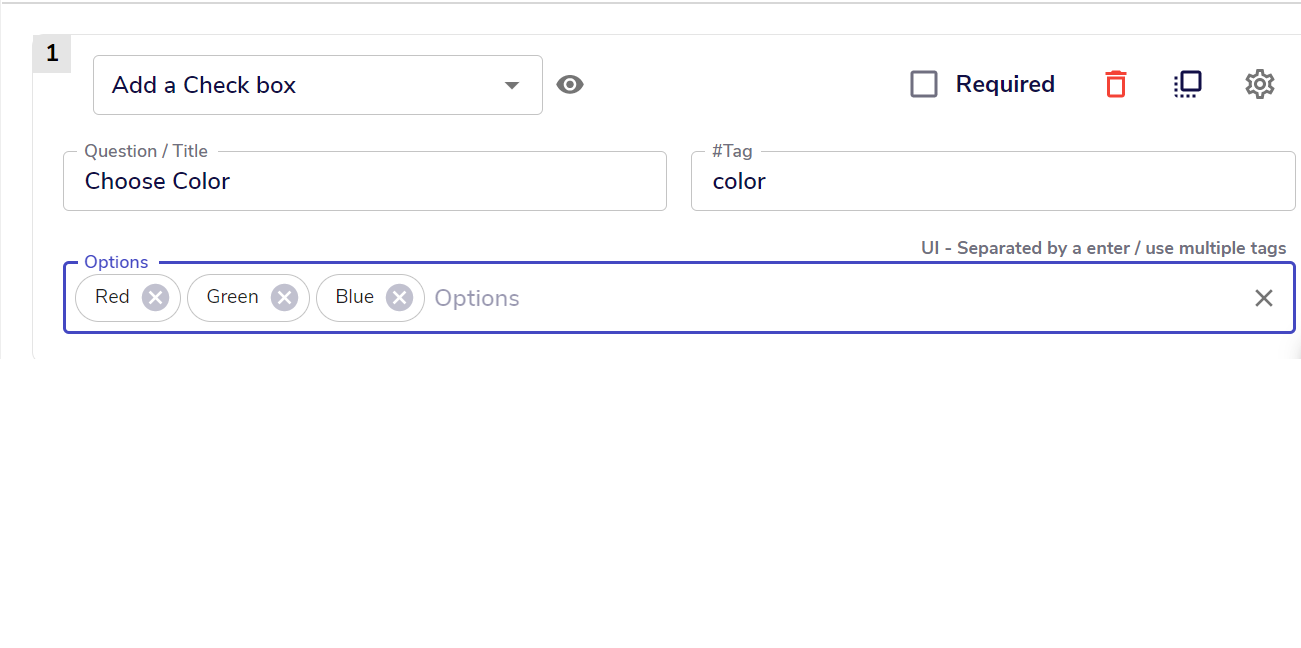
Task: Open the Add a Check box dropdown
Action: tap(318, 85)
